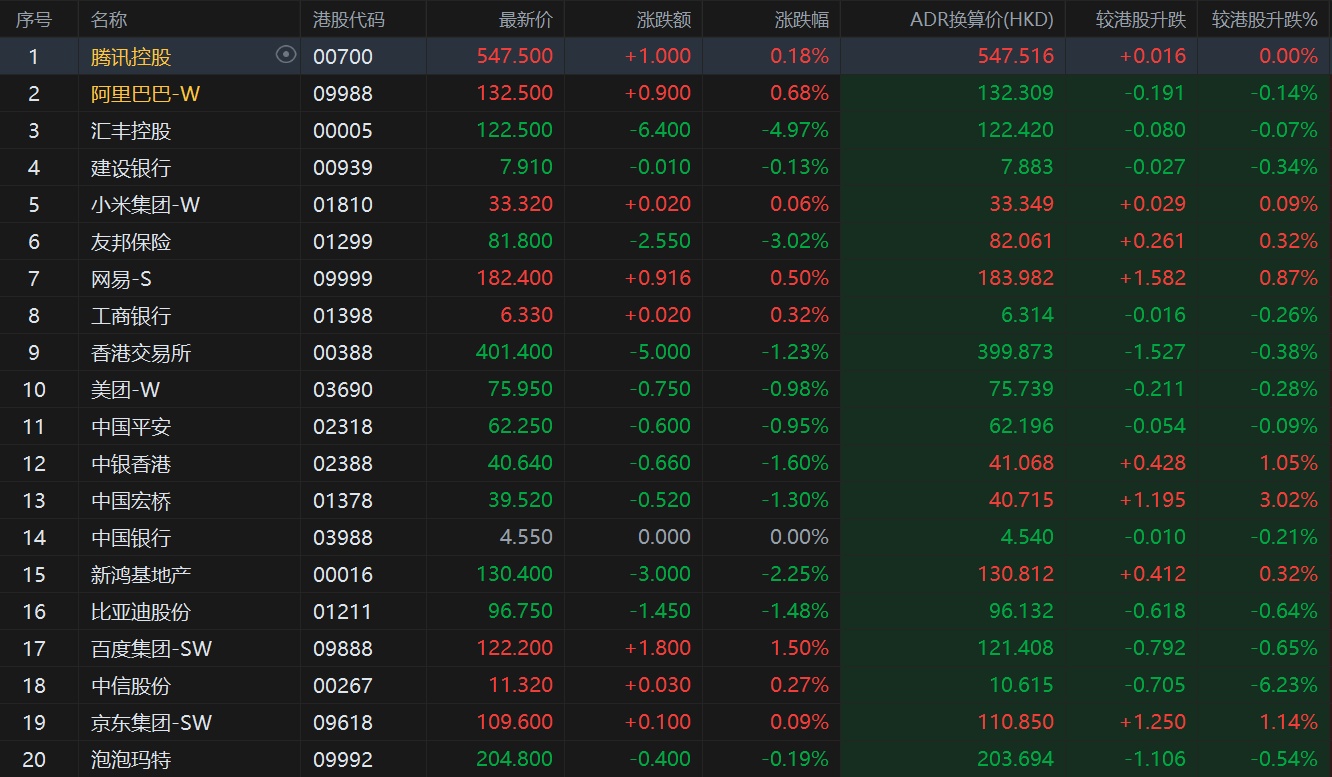The image size is (1332, 777).
Task: Click the 较港股升跌 column header
Action: [1140, 19]
